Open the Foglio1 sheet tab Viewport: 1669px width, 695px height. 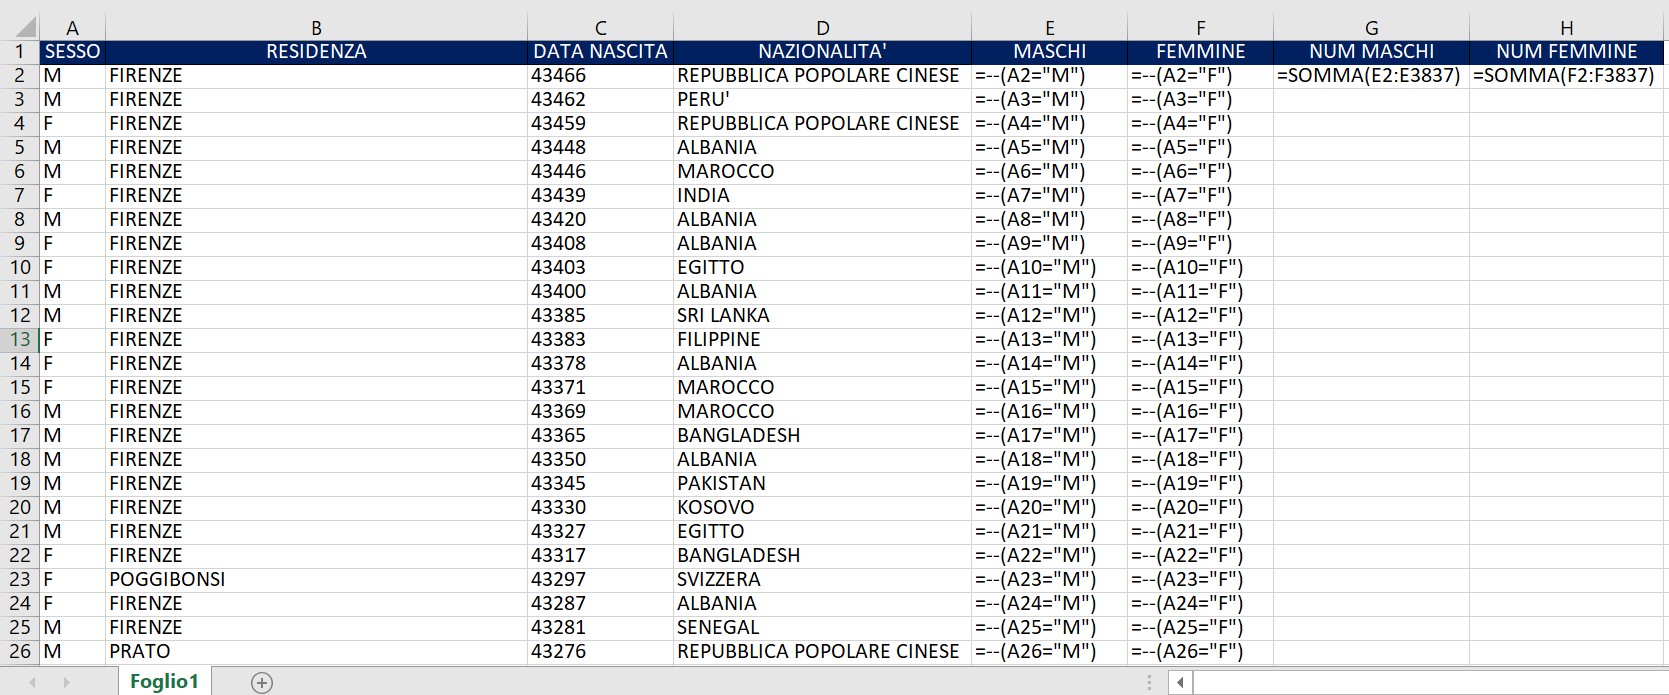tap(164, 682)
